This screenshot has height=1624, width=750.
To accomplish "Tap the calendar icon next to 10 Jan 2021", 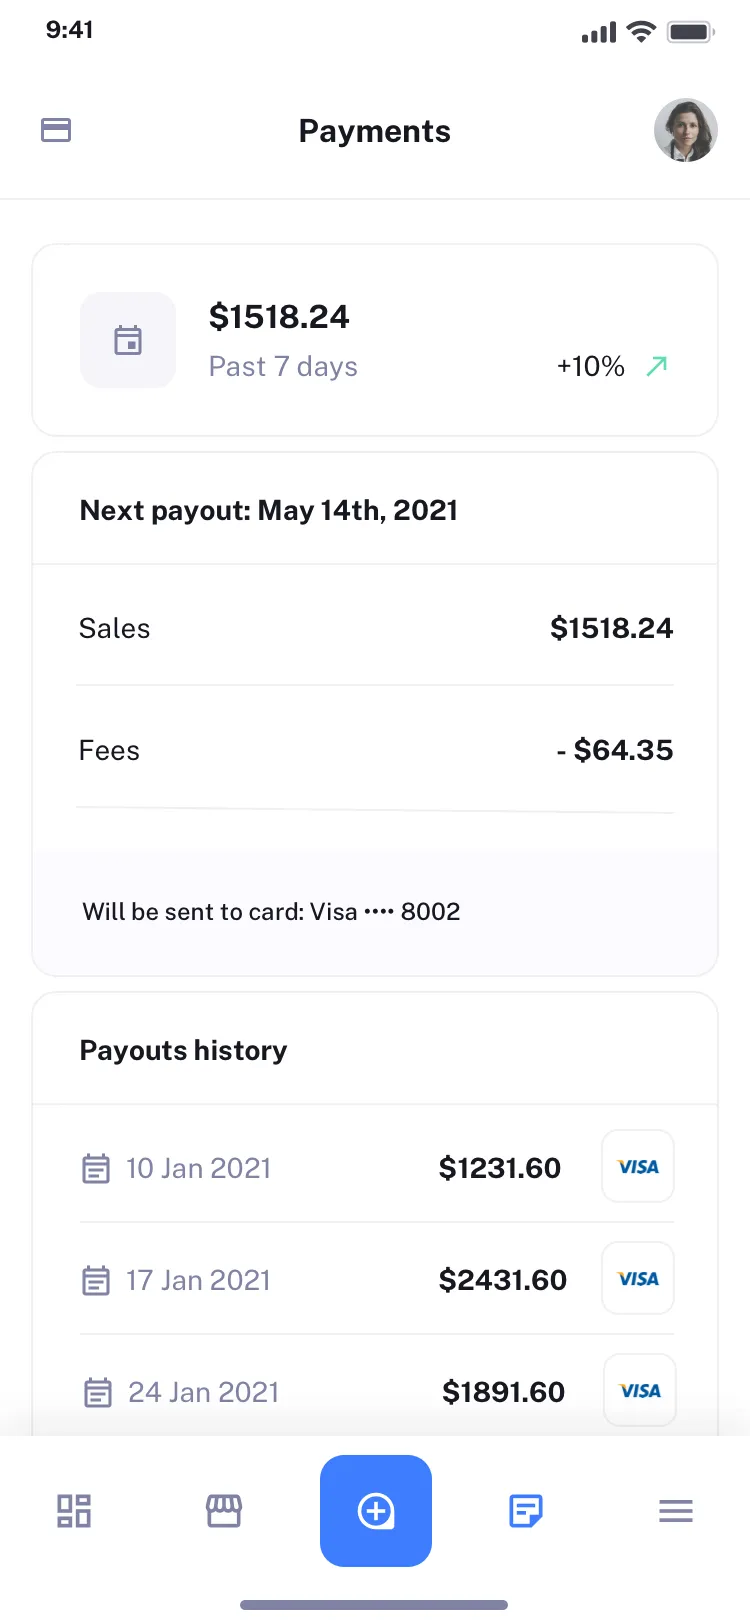I will pos(95,1167).
